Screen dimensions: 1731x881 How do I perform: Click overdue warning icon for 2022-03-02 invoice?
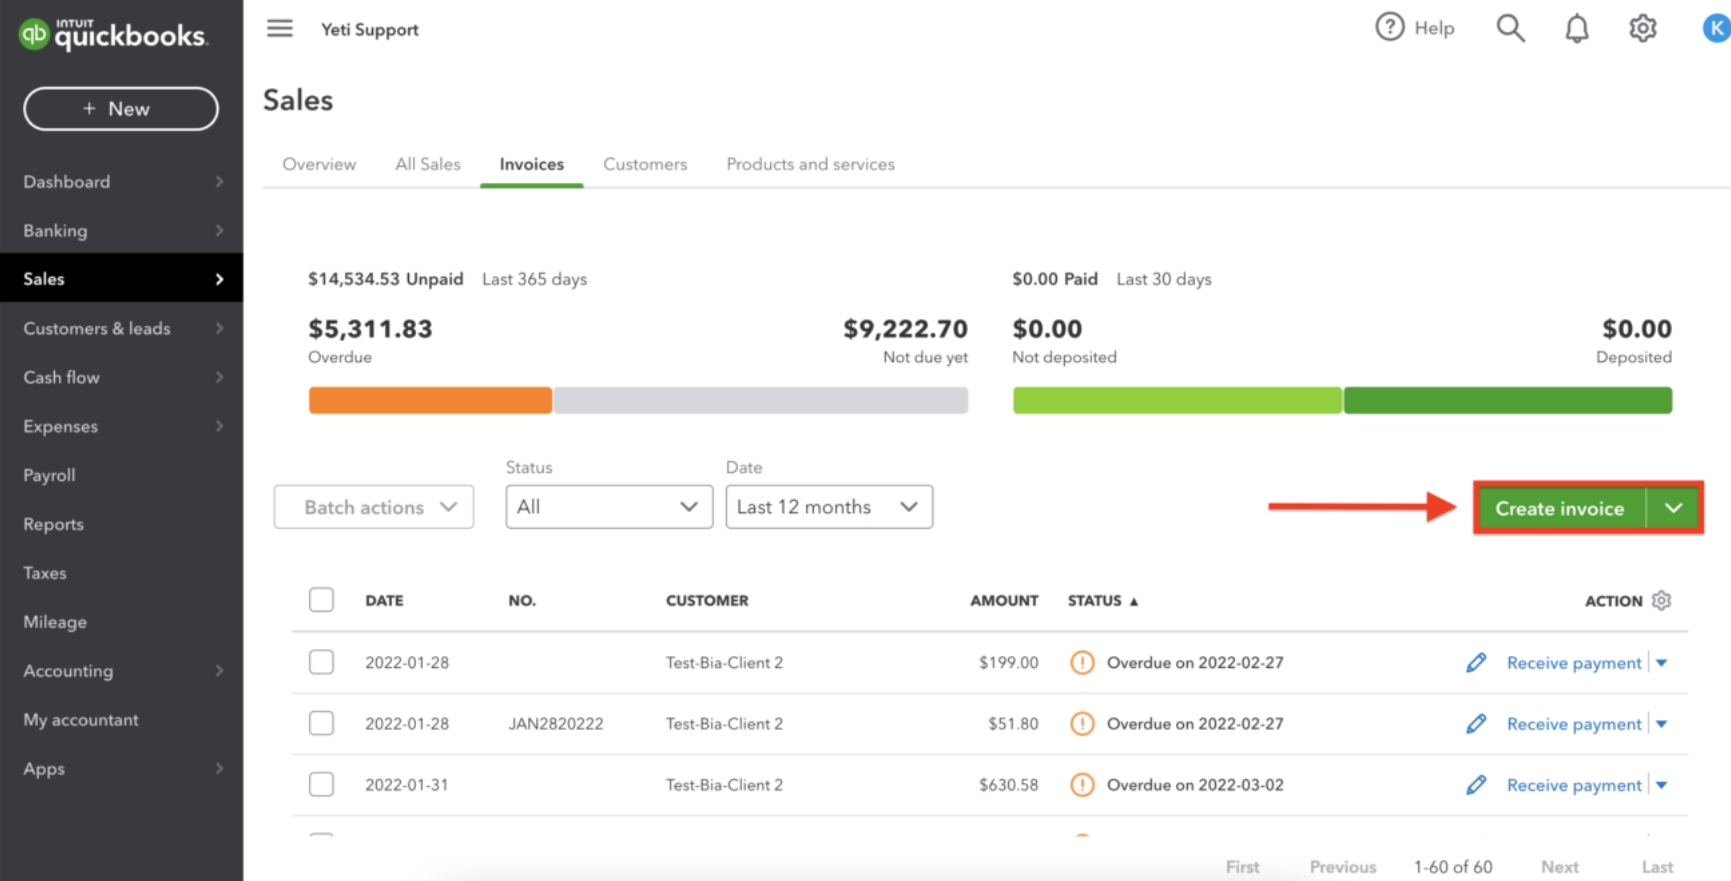coord(1082,784)
